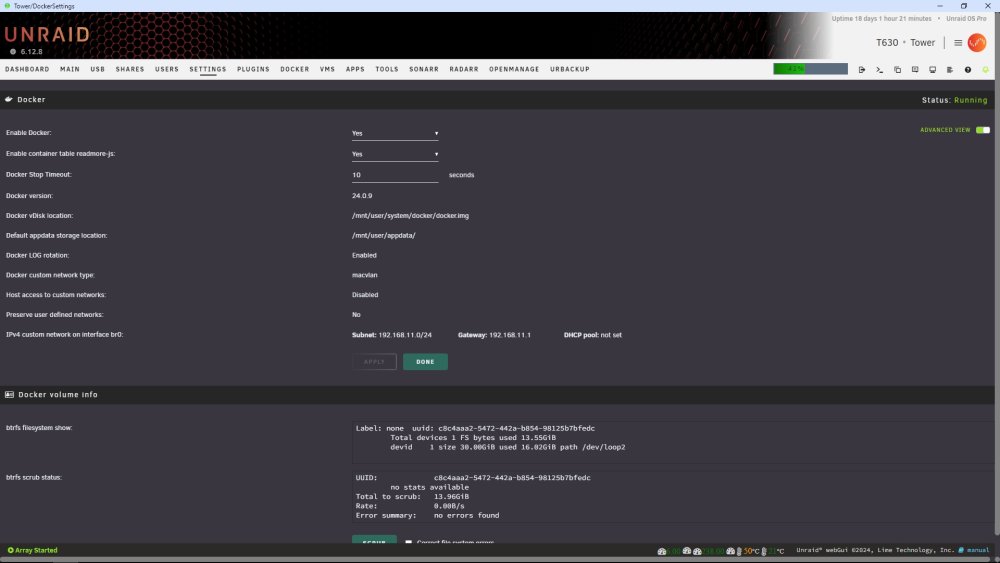Open the Tools tab
The image size is (1000, 563).
[386, 69]
